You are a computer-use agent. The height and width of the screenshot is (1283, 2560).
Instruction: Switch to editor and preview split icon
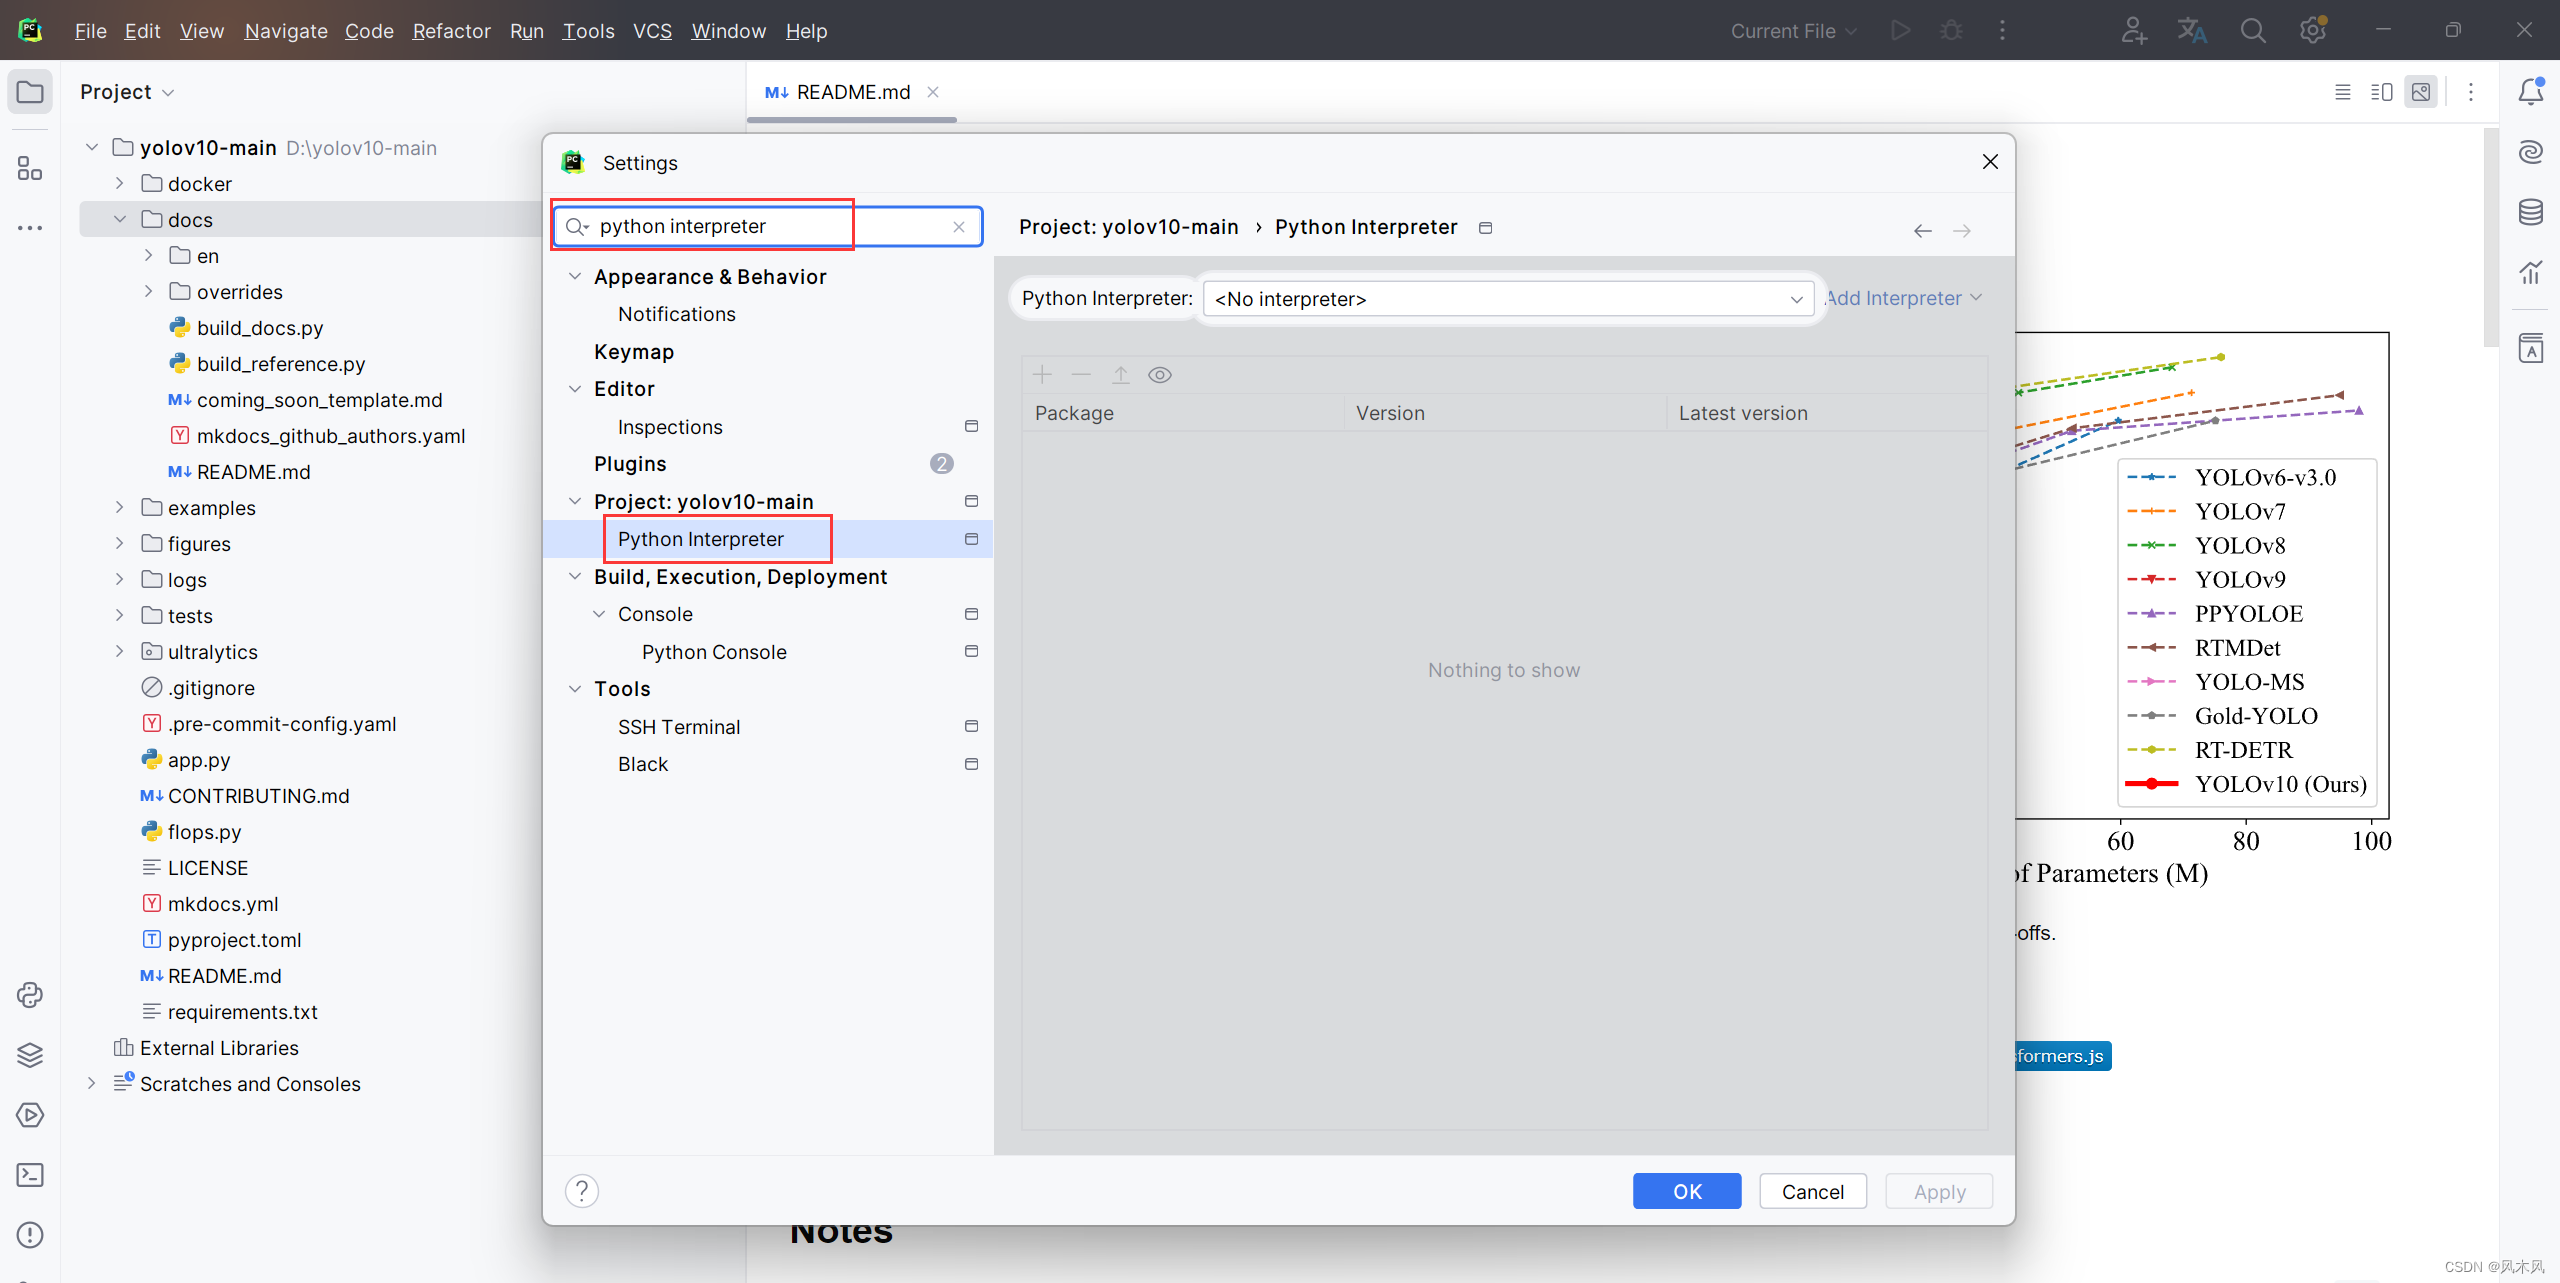2382,92
